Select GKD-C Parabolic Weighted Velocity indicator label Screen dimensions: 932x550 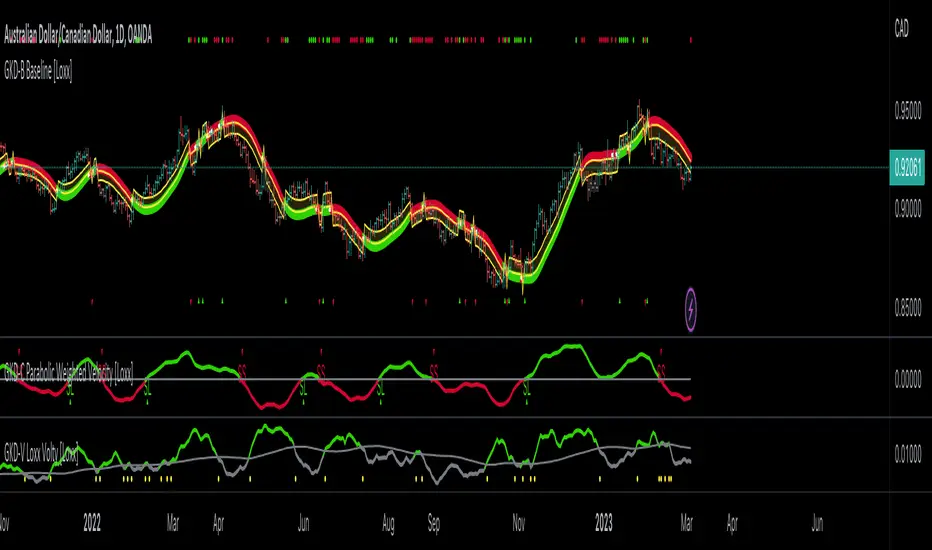click(68, 373)
